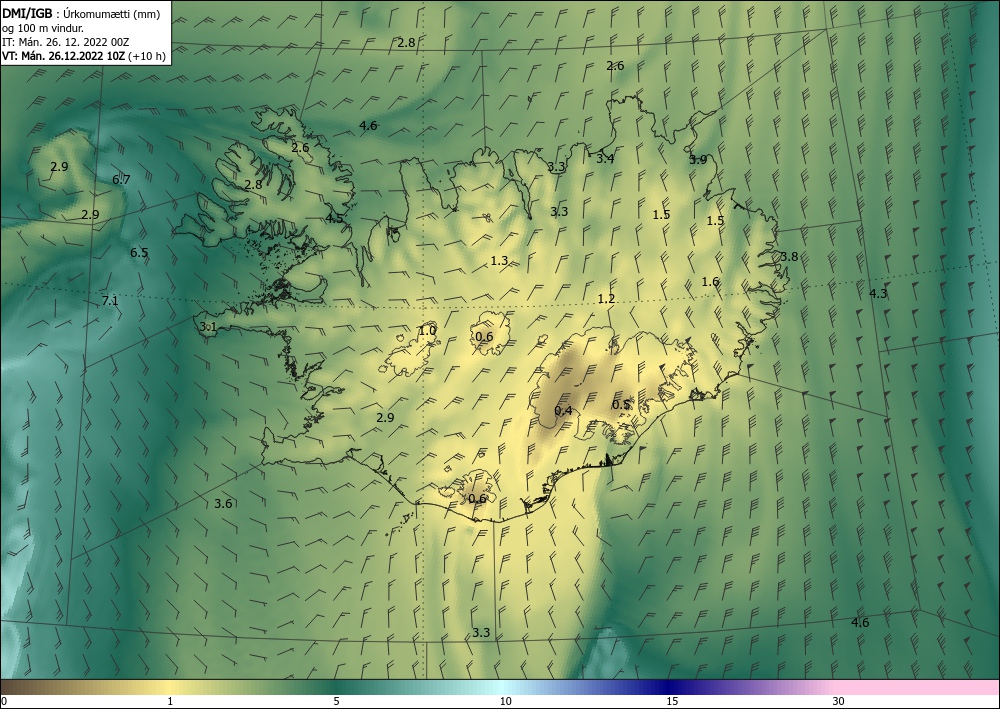Click the colour scale tick label 0
This screenshot has width=1000, height=709.
tap(4, 702)
